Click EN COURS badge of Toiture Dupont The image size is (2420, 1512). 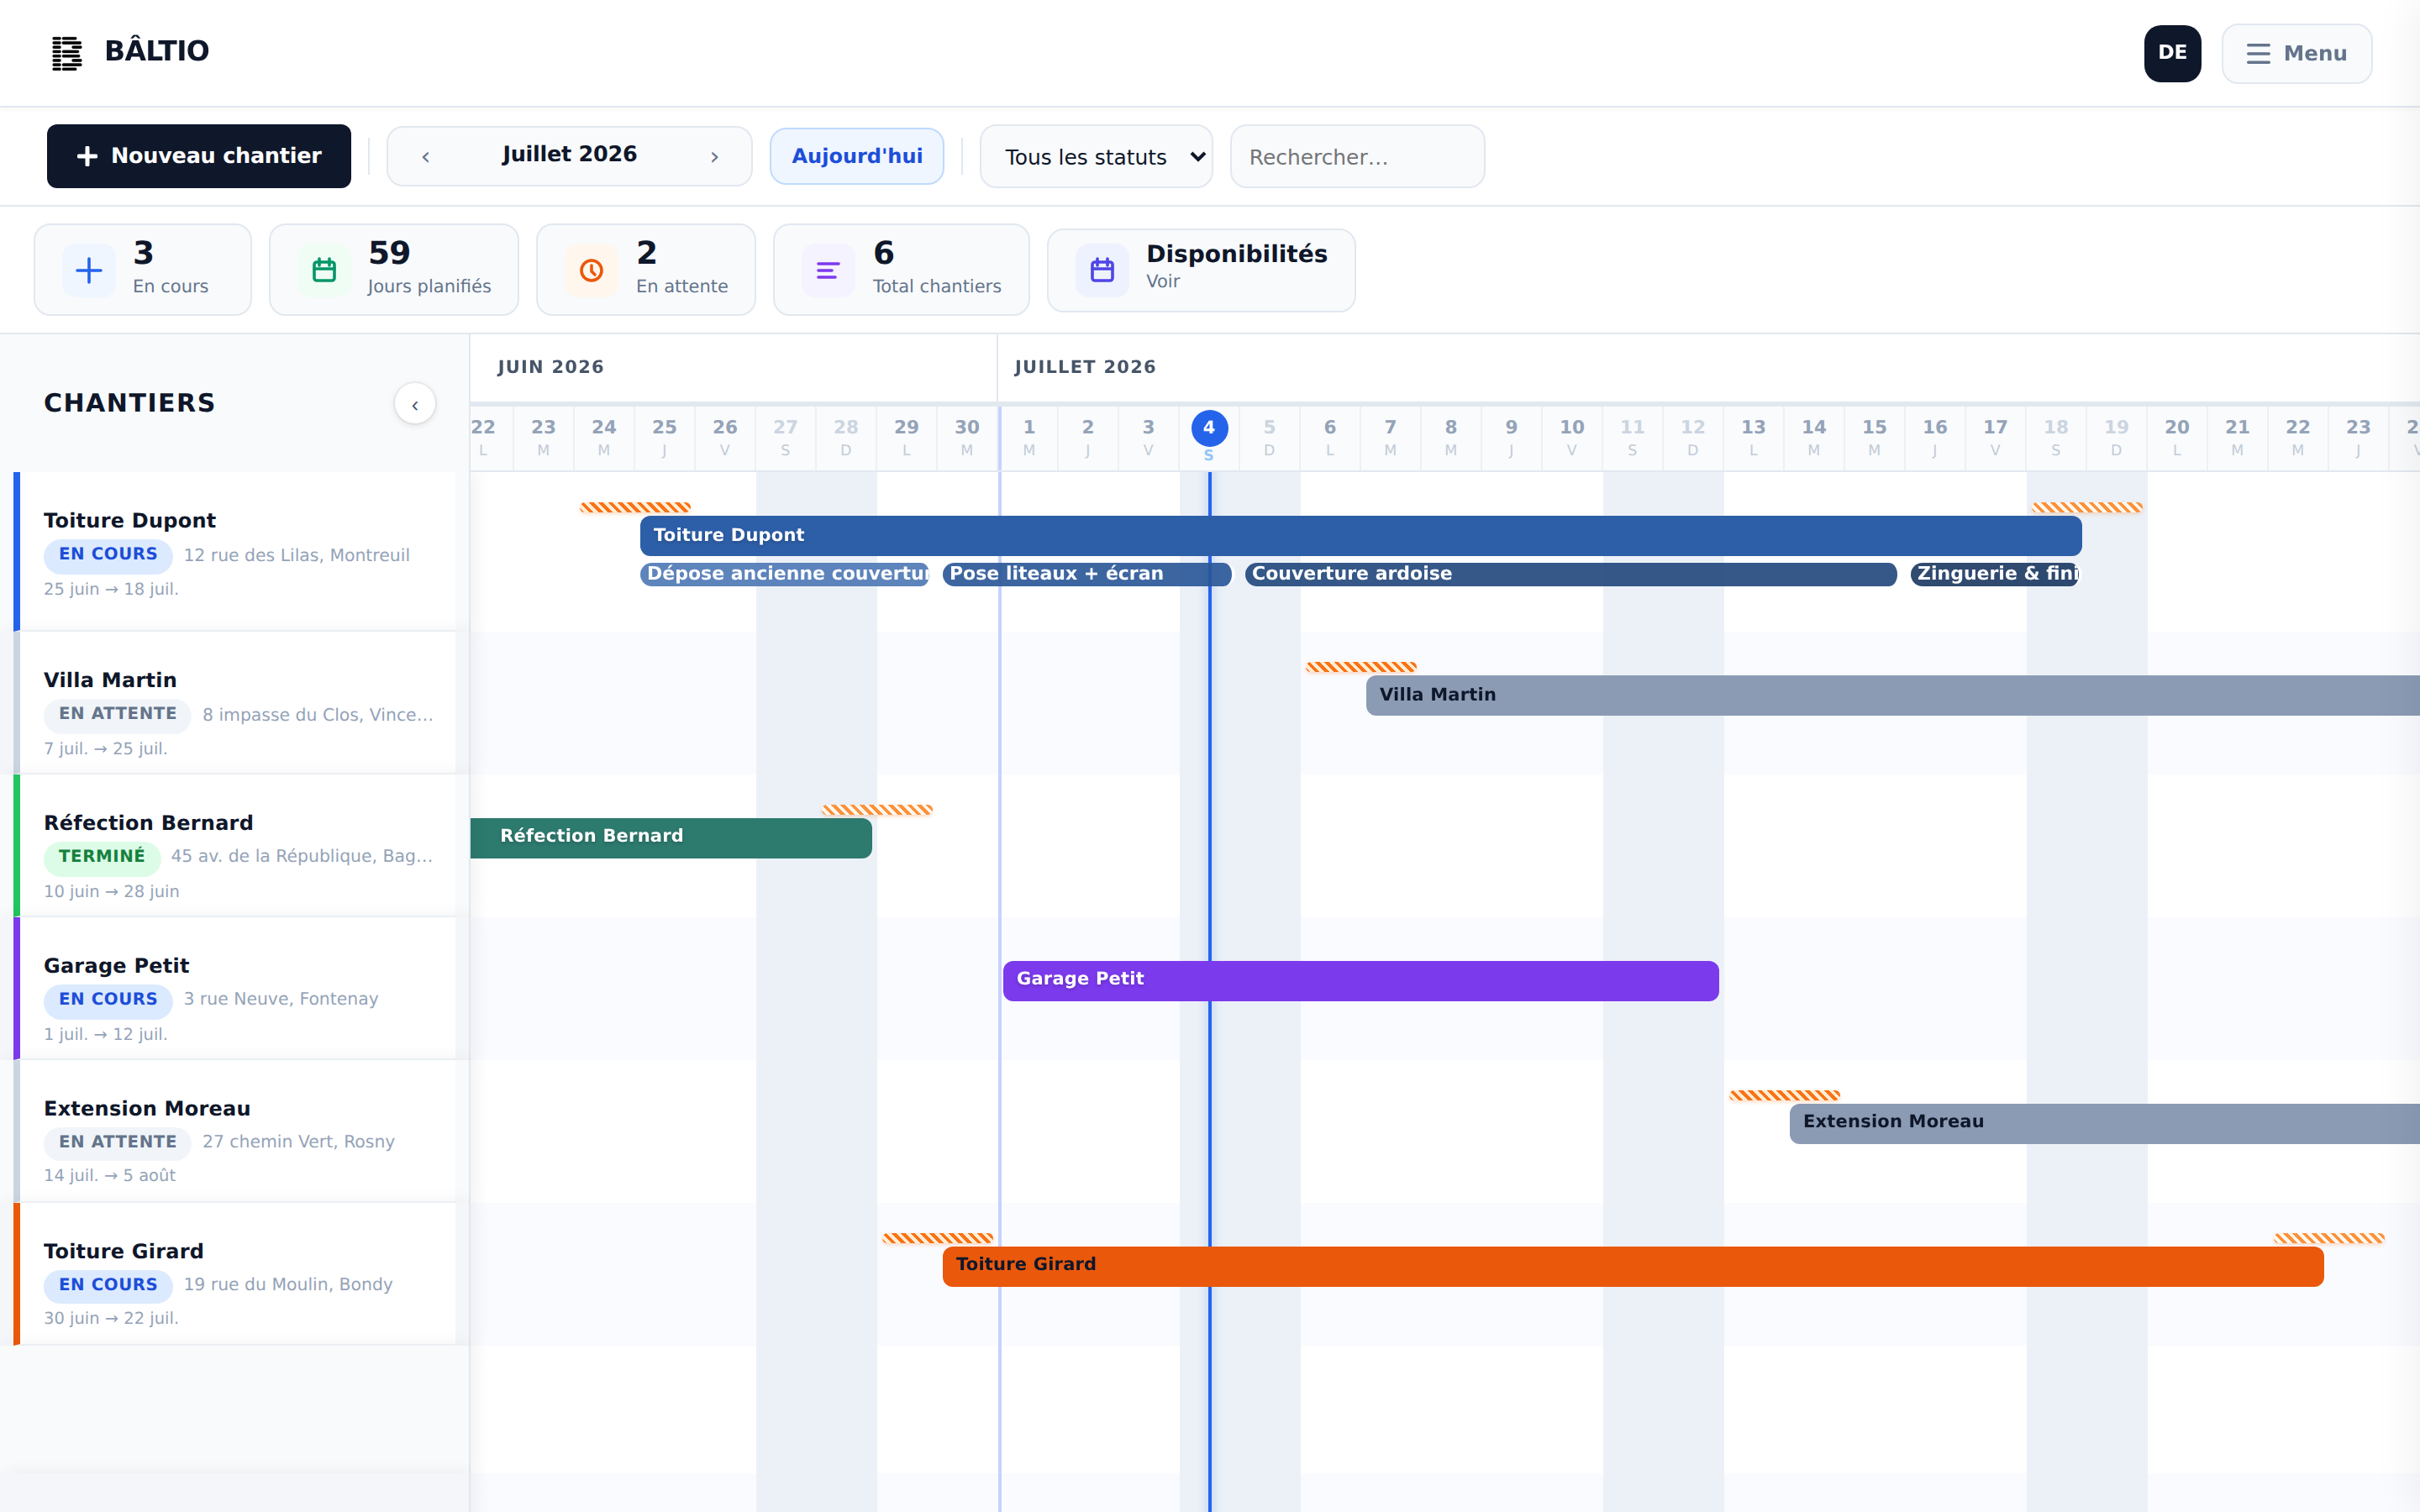tap(108, 555)
